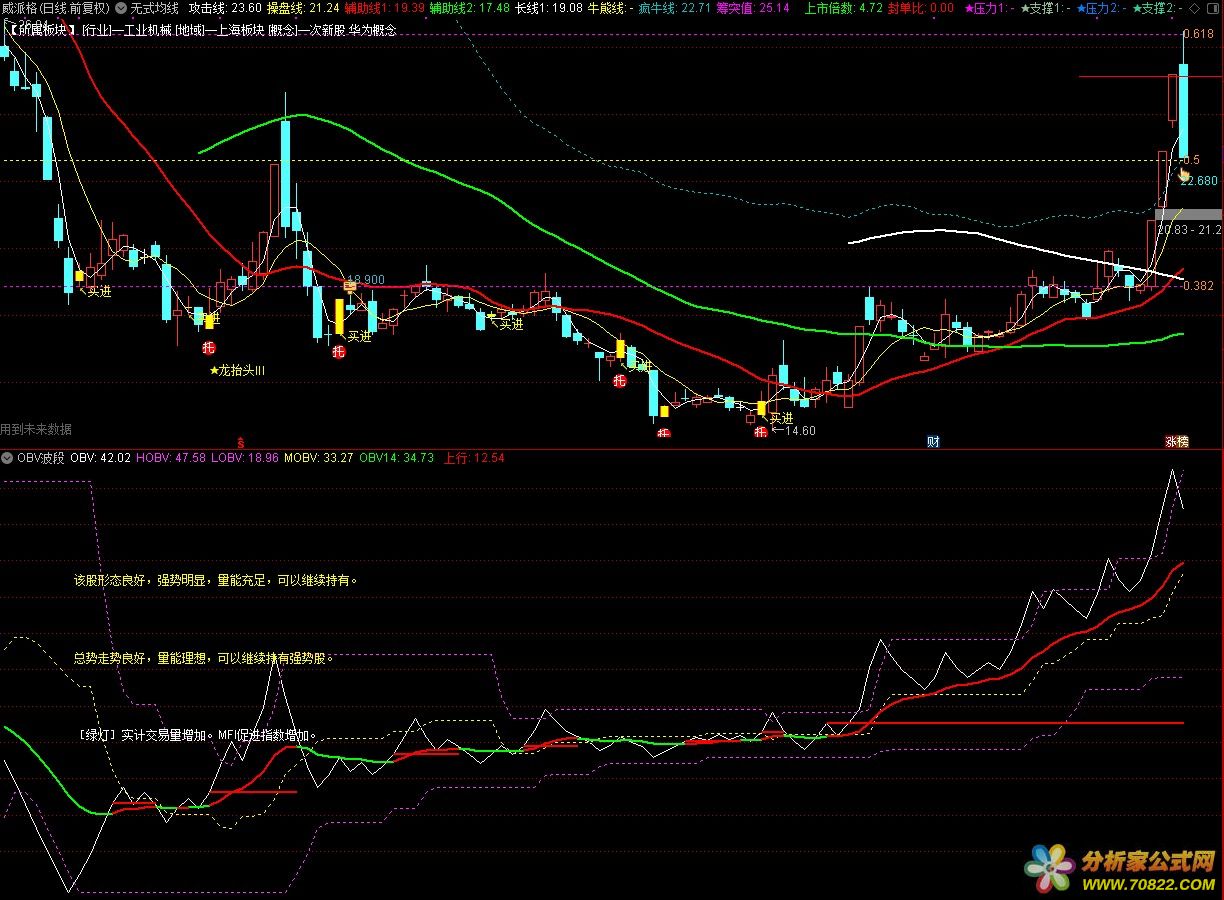The width and height of the screenshot is (1224, 900).
Task: Select the 封单比: 0.00 readout
Action: click(922, 7)
